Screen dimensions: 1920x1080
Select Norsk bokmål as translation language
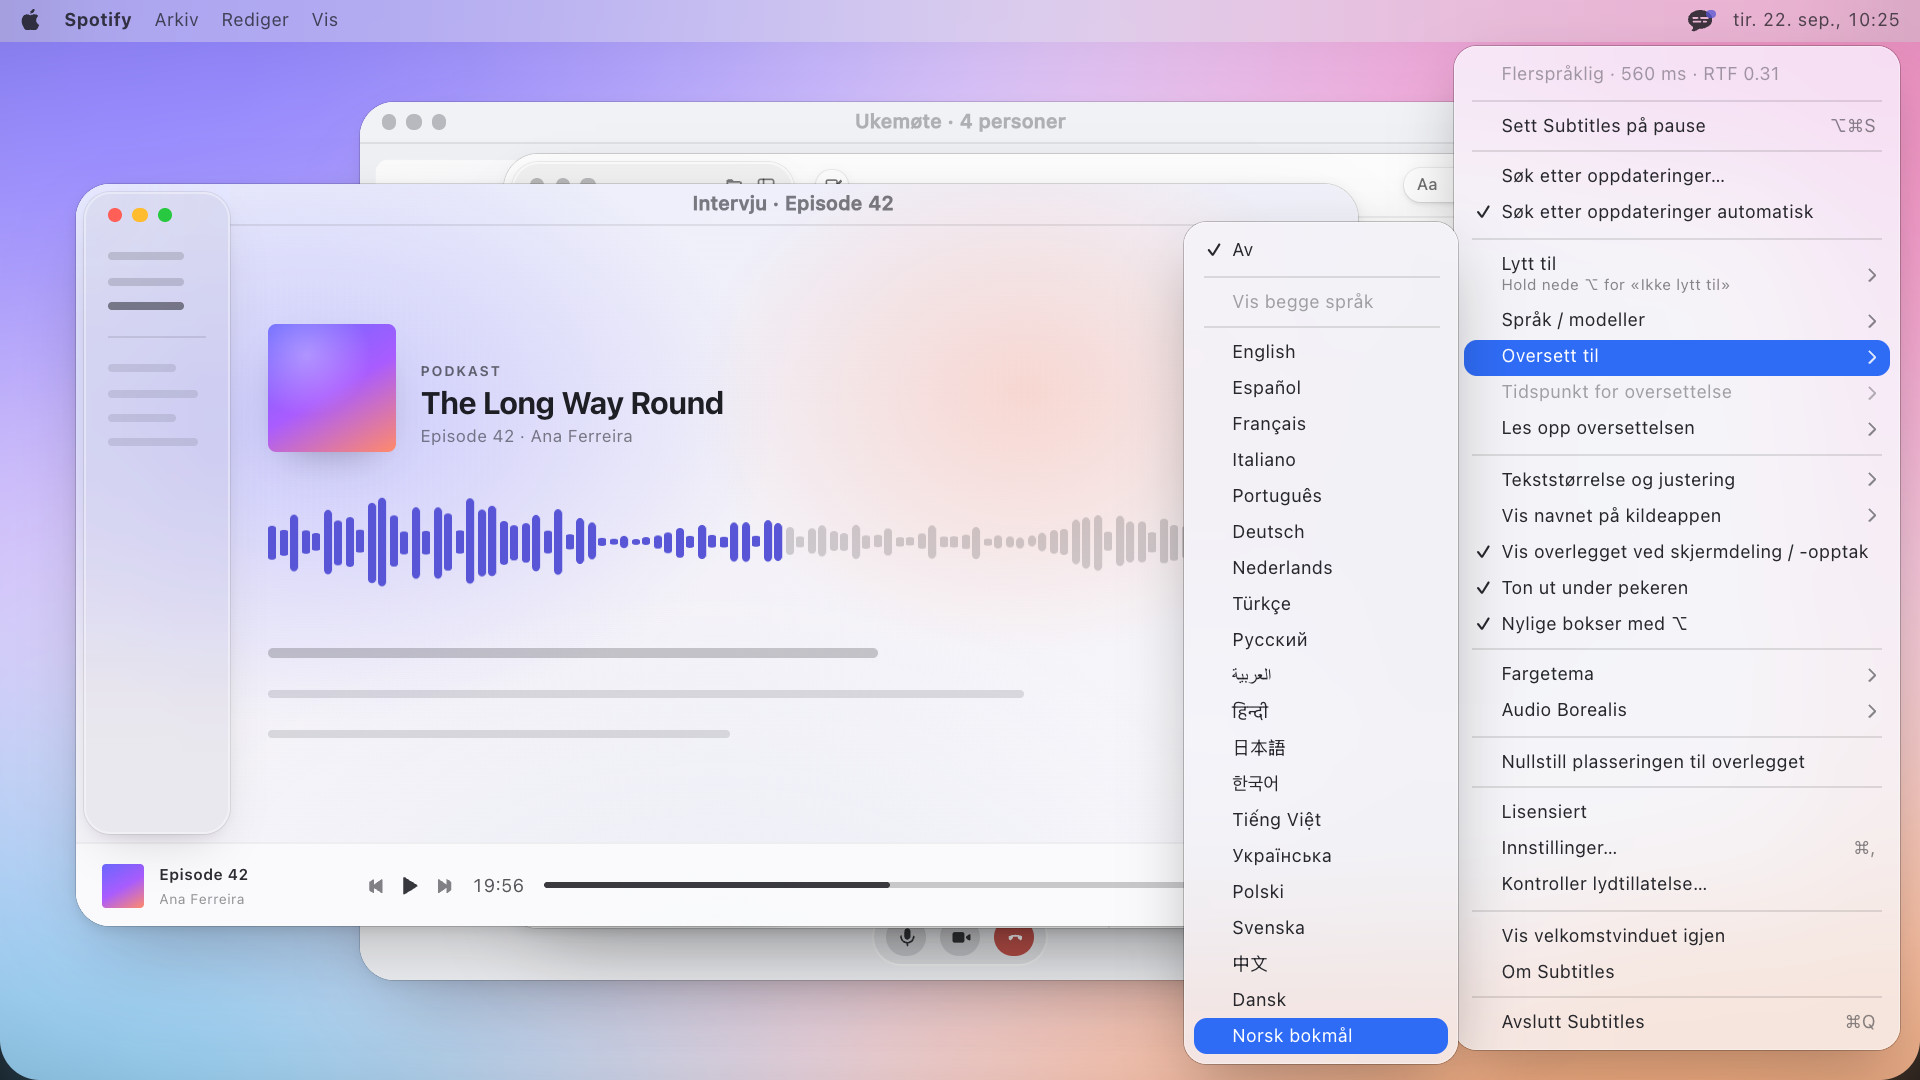coord(1320,1036)
